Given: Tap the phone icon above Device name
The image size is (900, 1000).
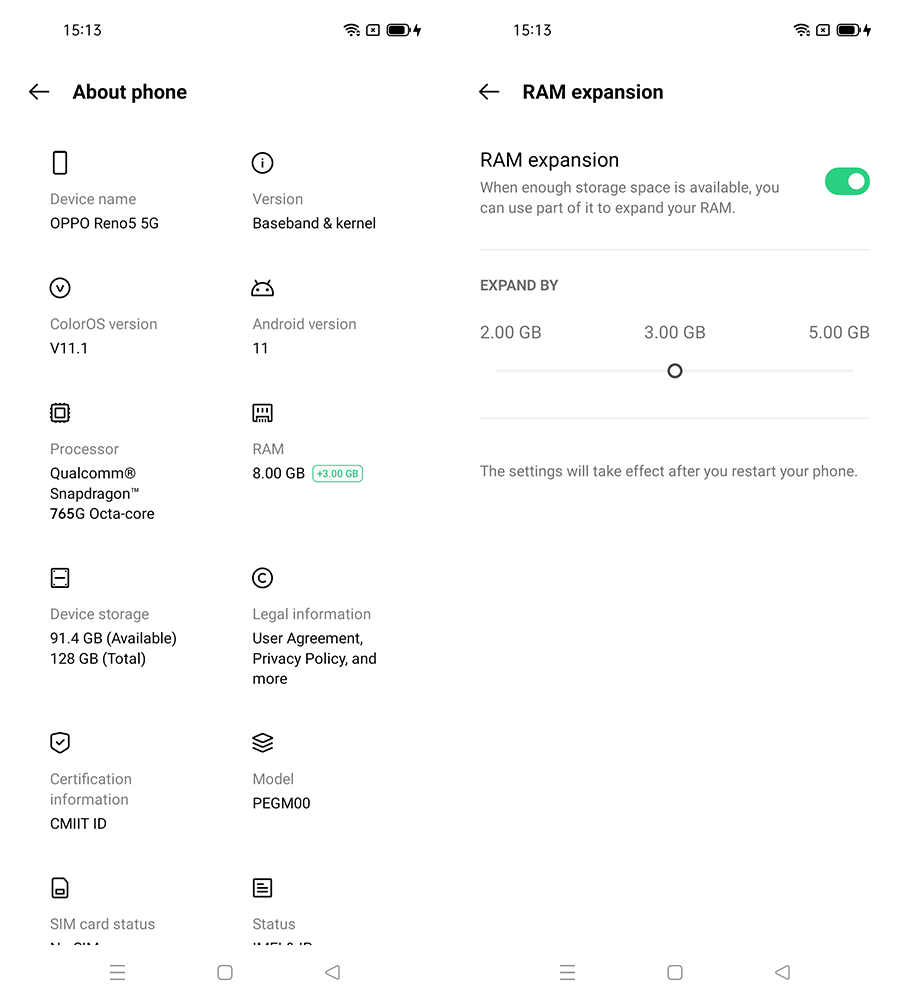Looking at the screenshot, I should click(60, 163).
